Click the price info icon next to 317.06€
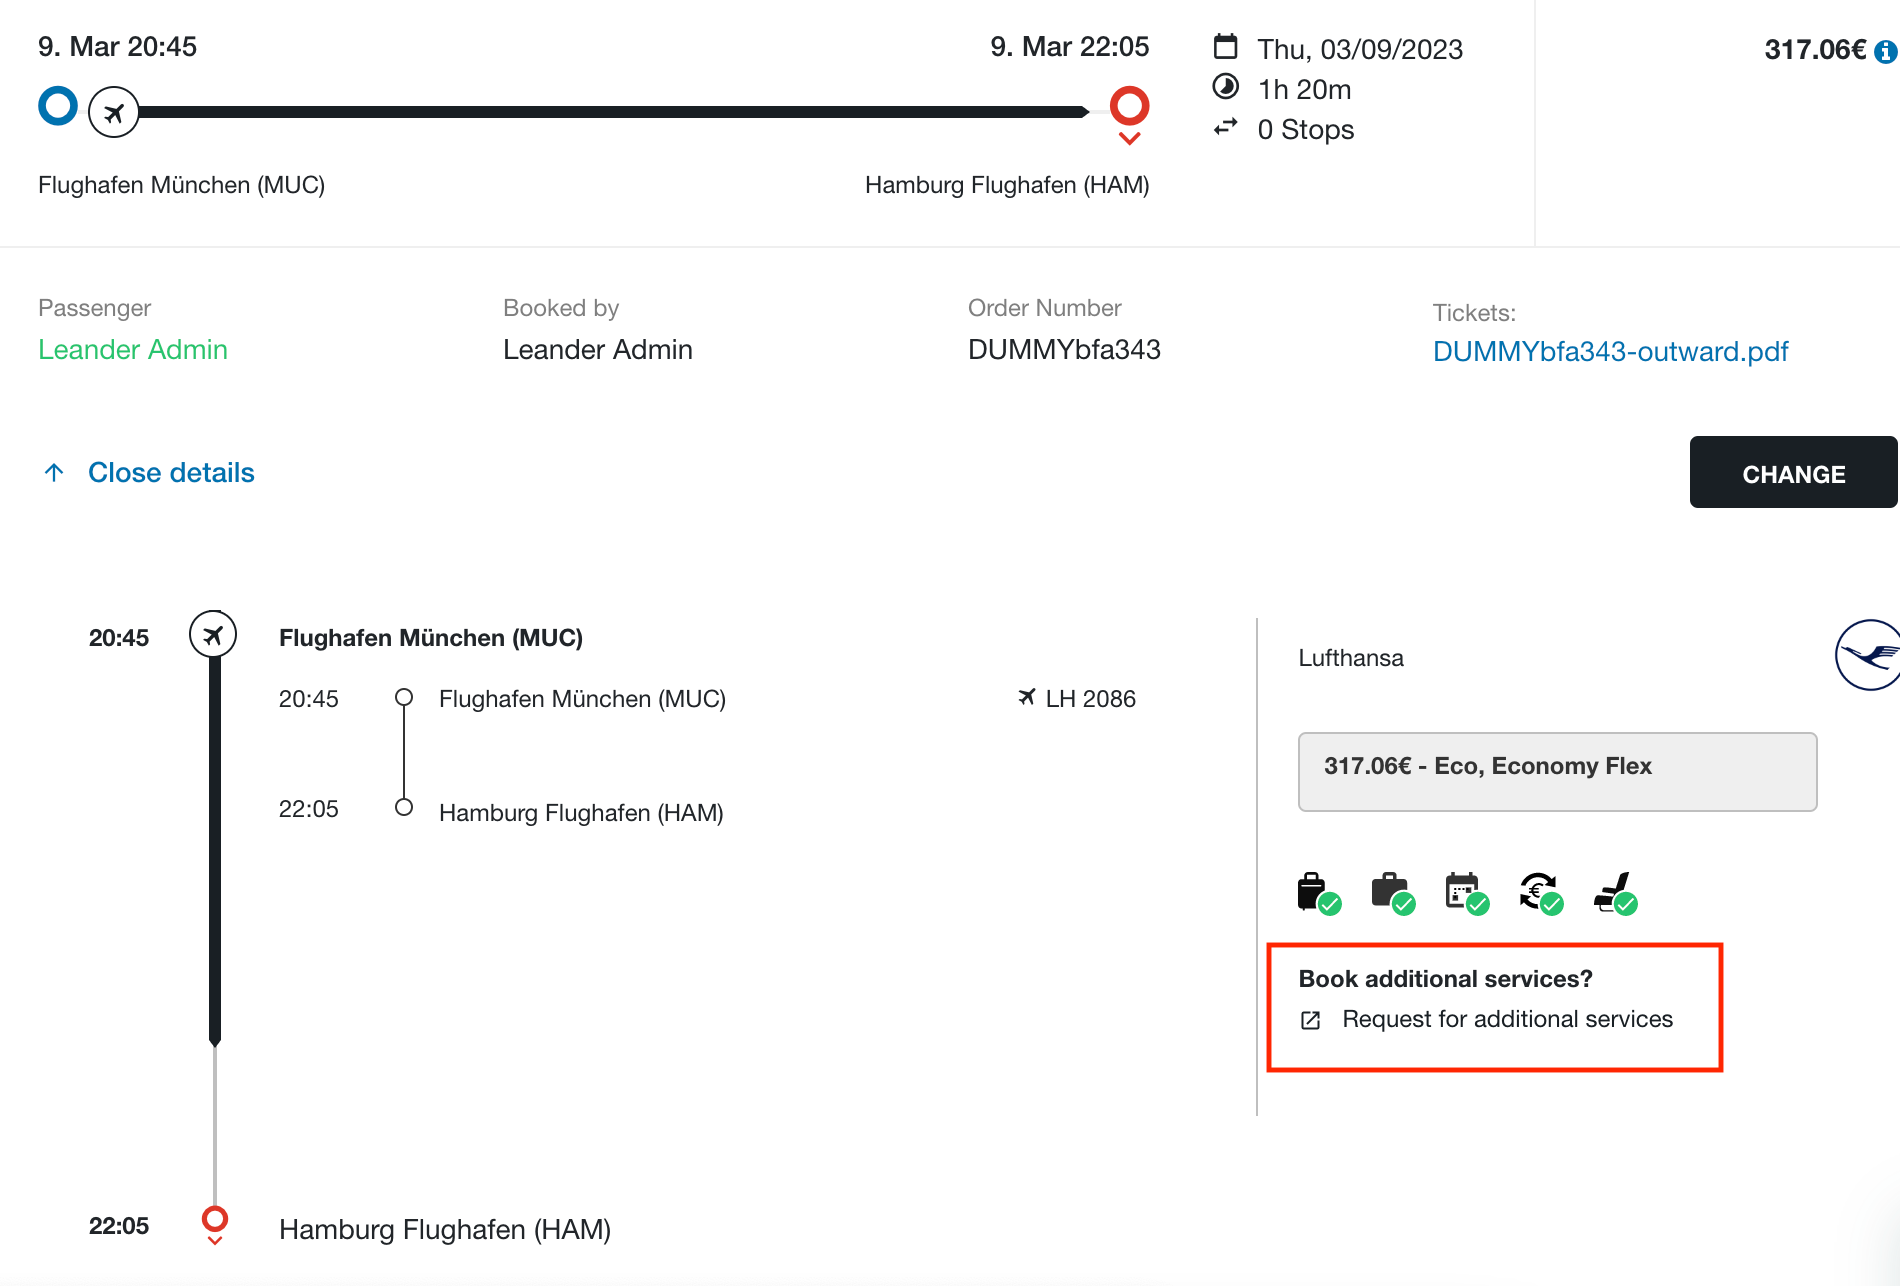Screen dimensions: 1900x1286 [1886, 51]
